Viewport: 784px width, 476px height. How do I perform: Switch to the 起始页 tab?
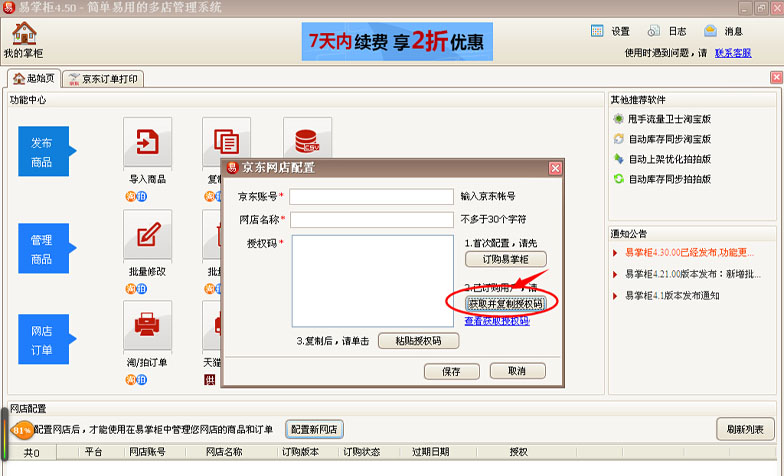click(x=34, y=78)
